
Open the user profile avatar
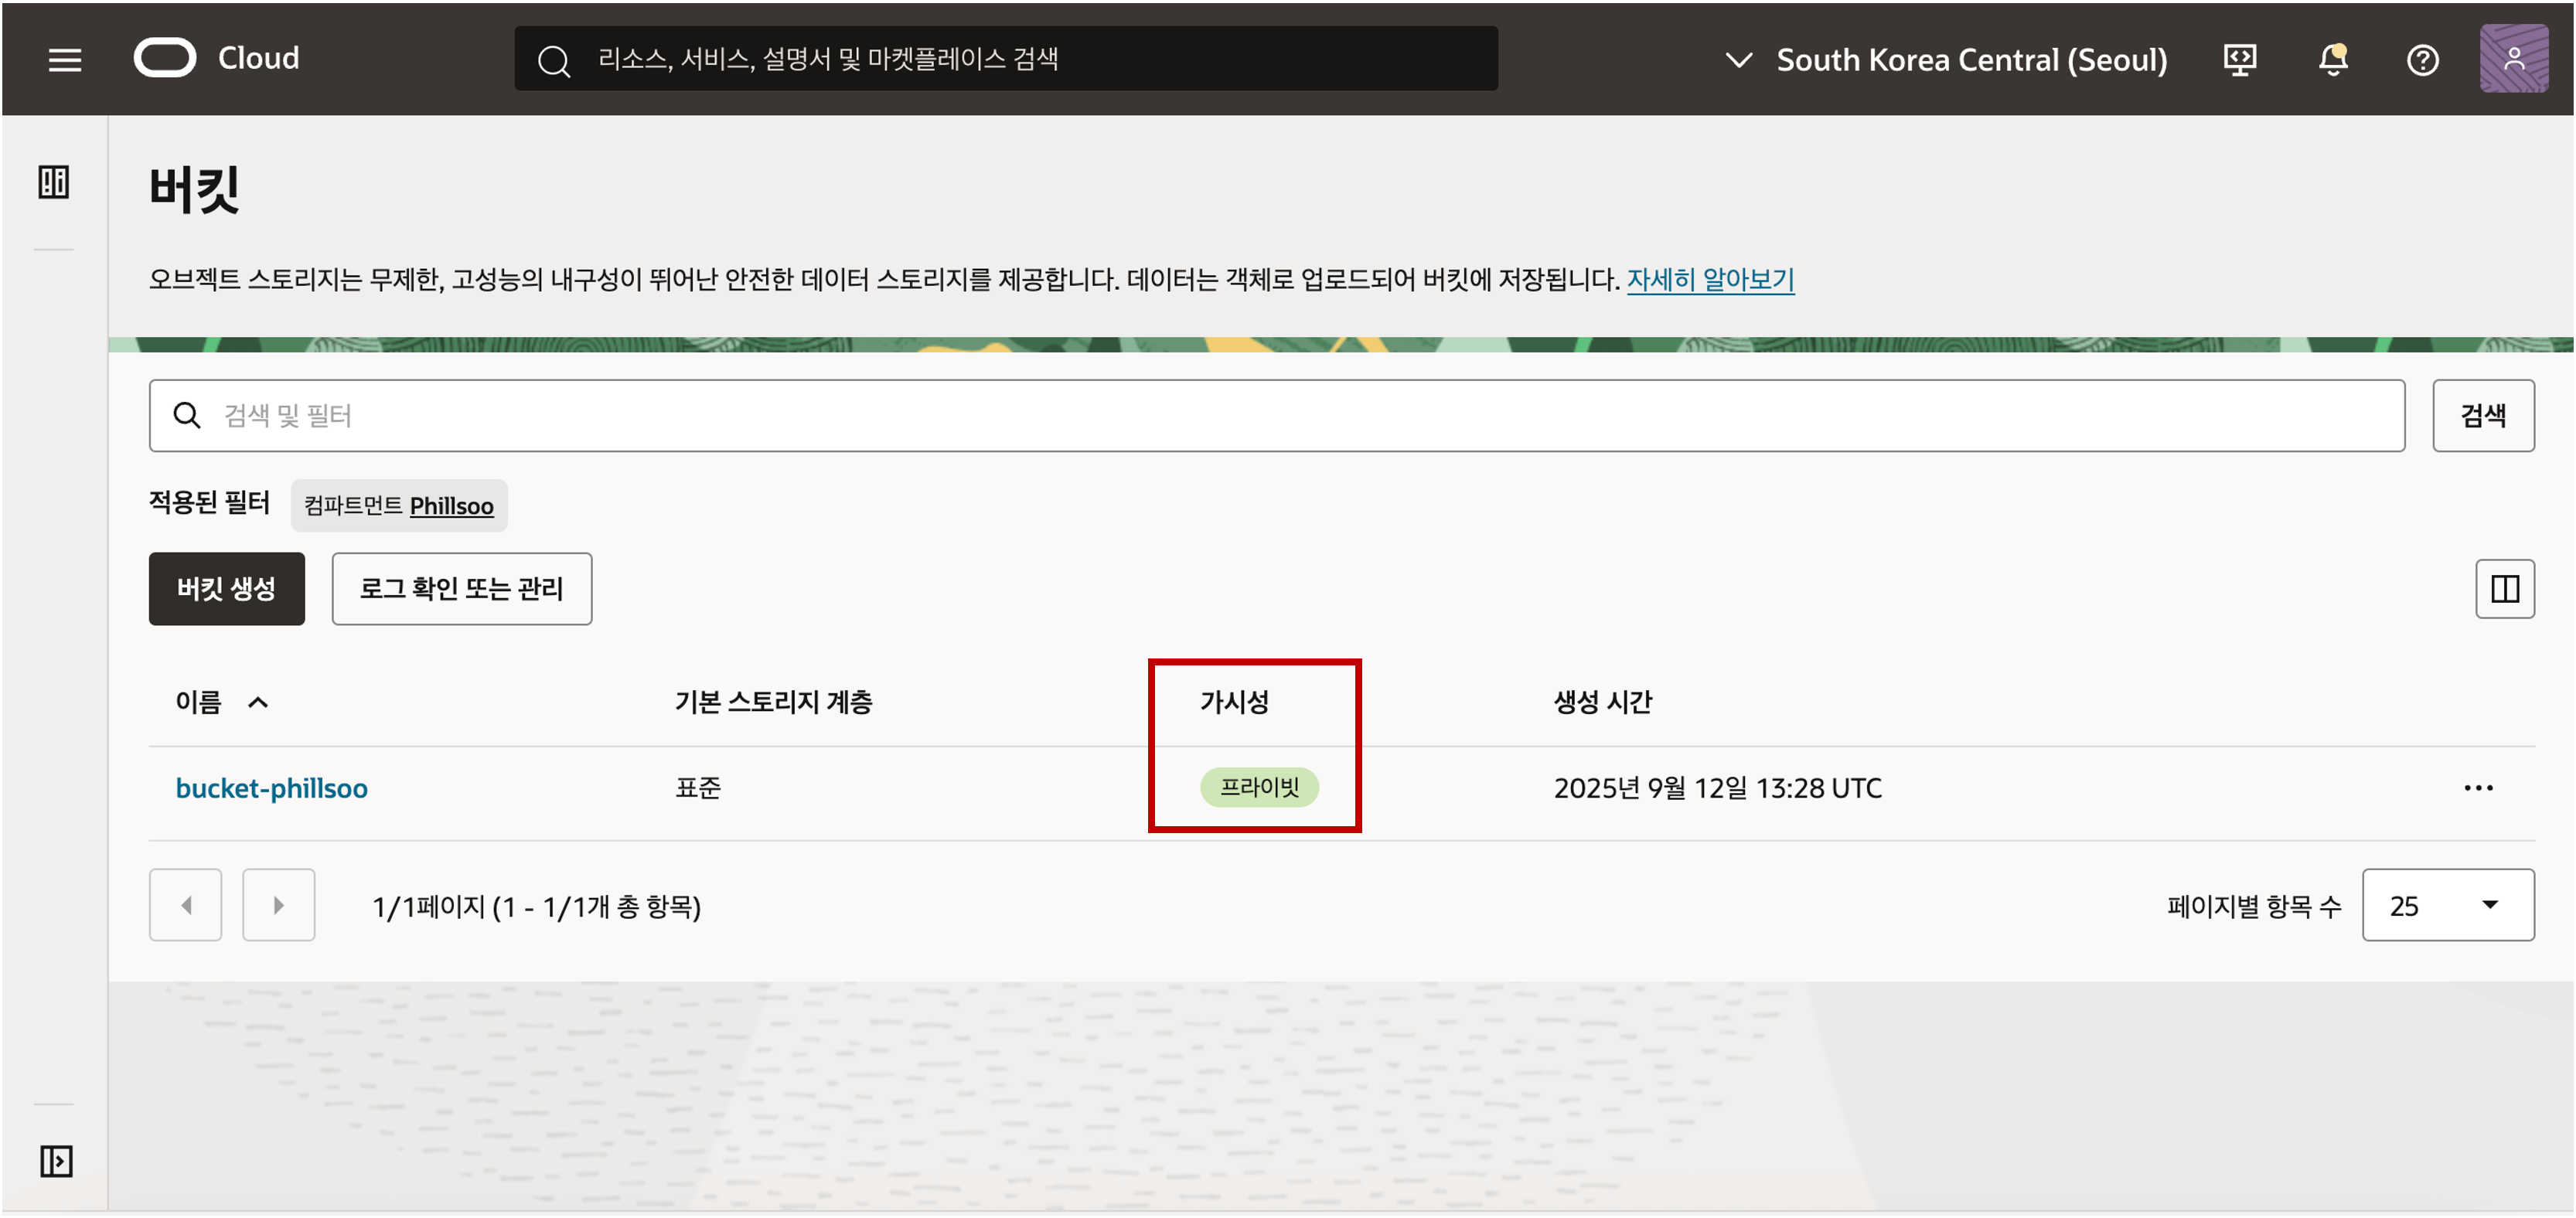click(x=2513, y=59)
